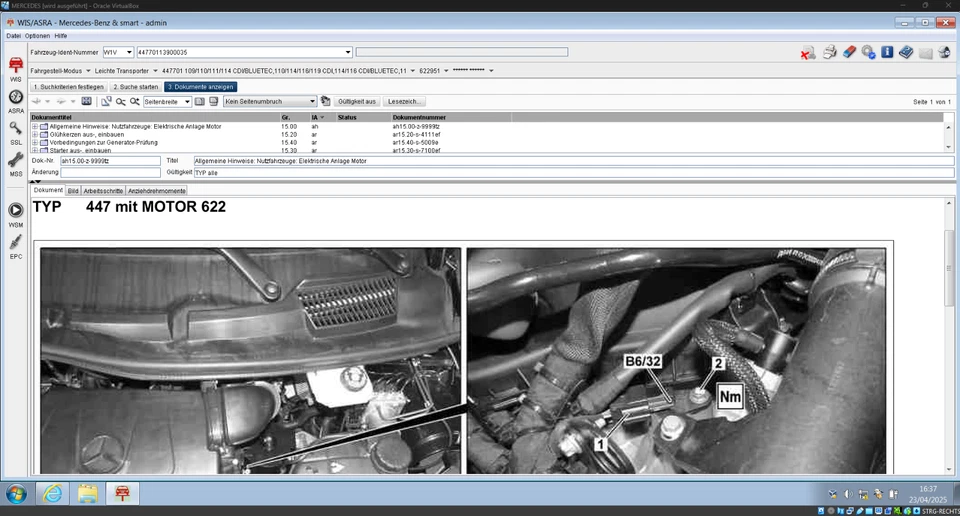Click the printer icon
The image size is (960, 516).
[x=830, y=53]
